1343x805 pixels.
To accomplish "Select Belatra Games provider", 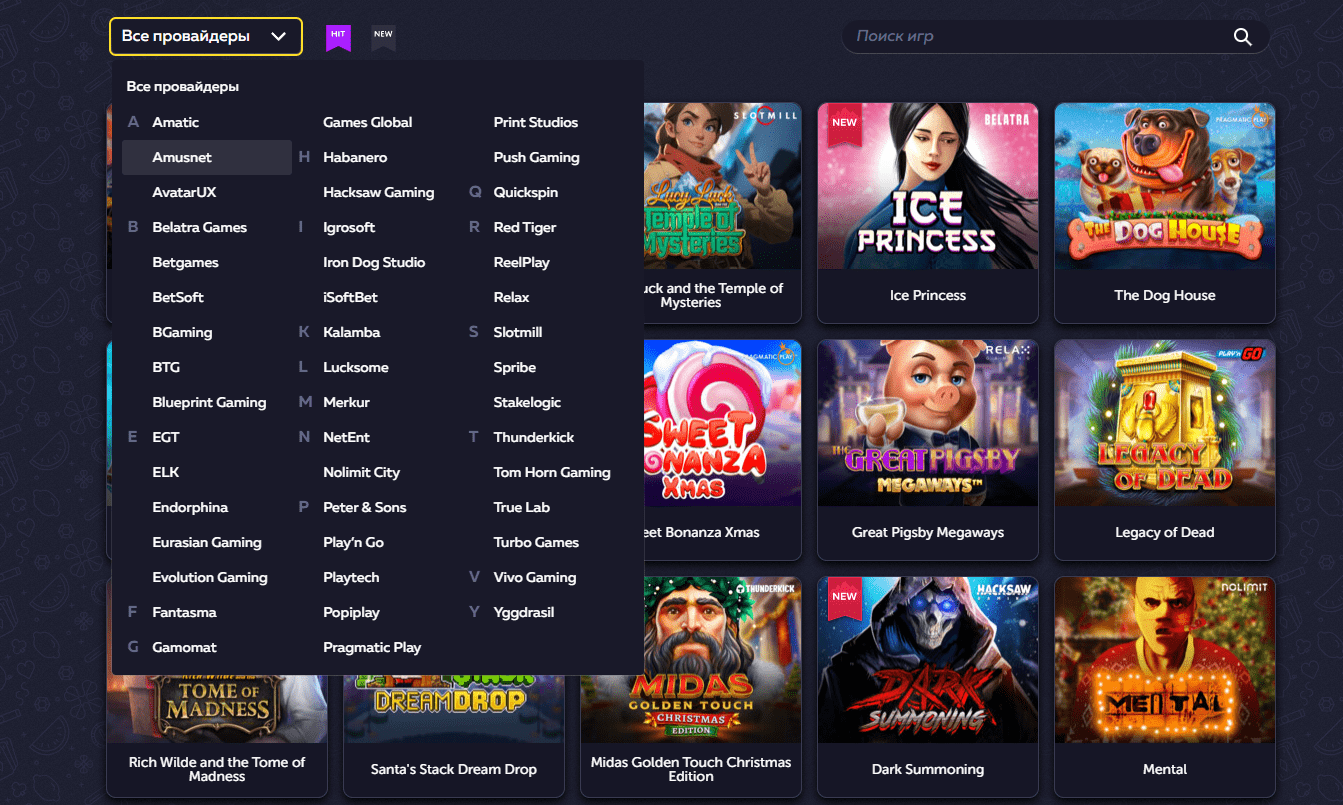I will point(200,227).
